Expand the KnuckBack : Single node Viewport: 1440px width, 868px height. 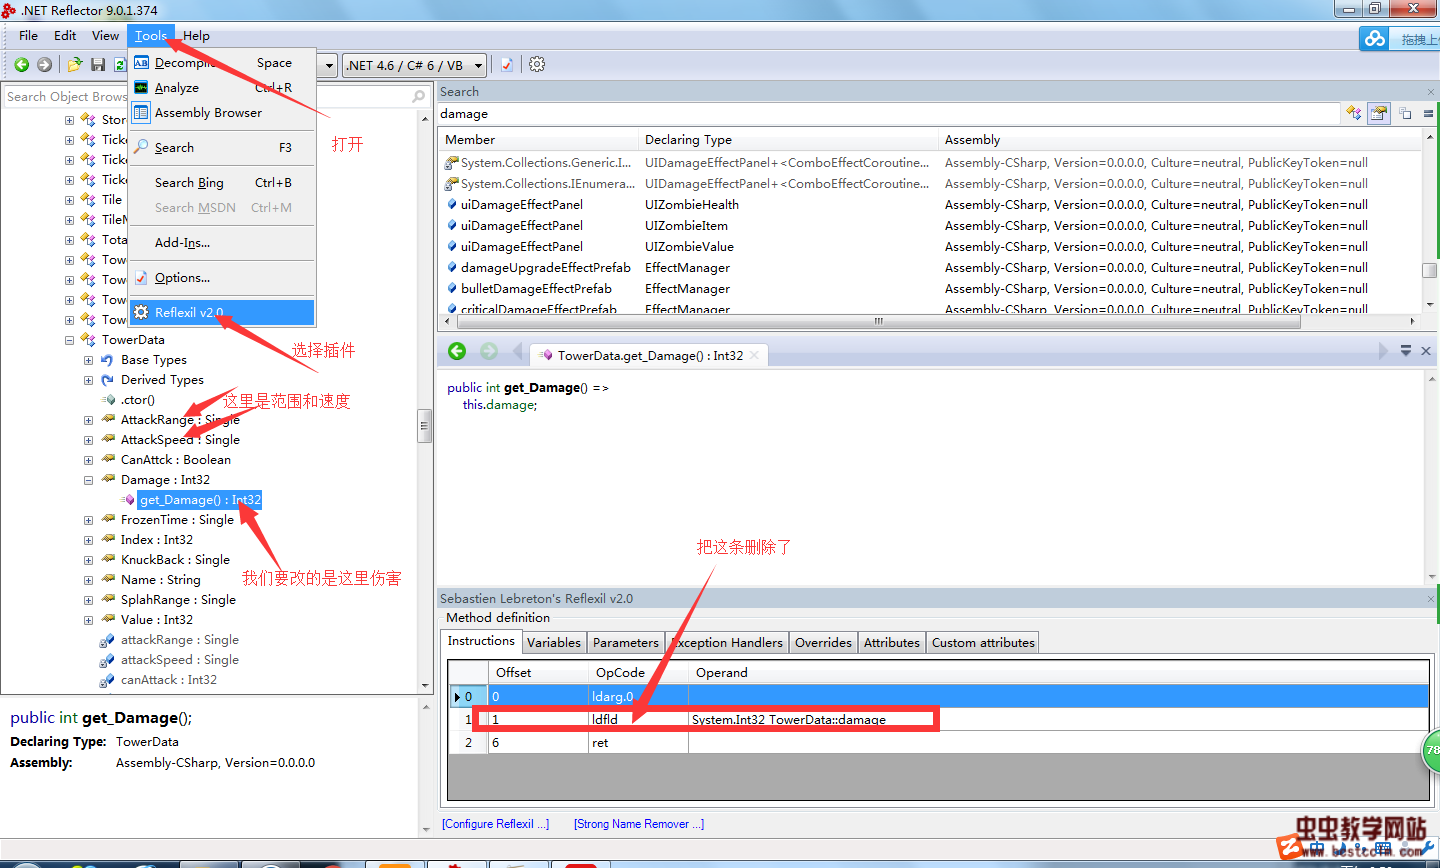click(88, 560)
